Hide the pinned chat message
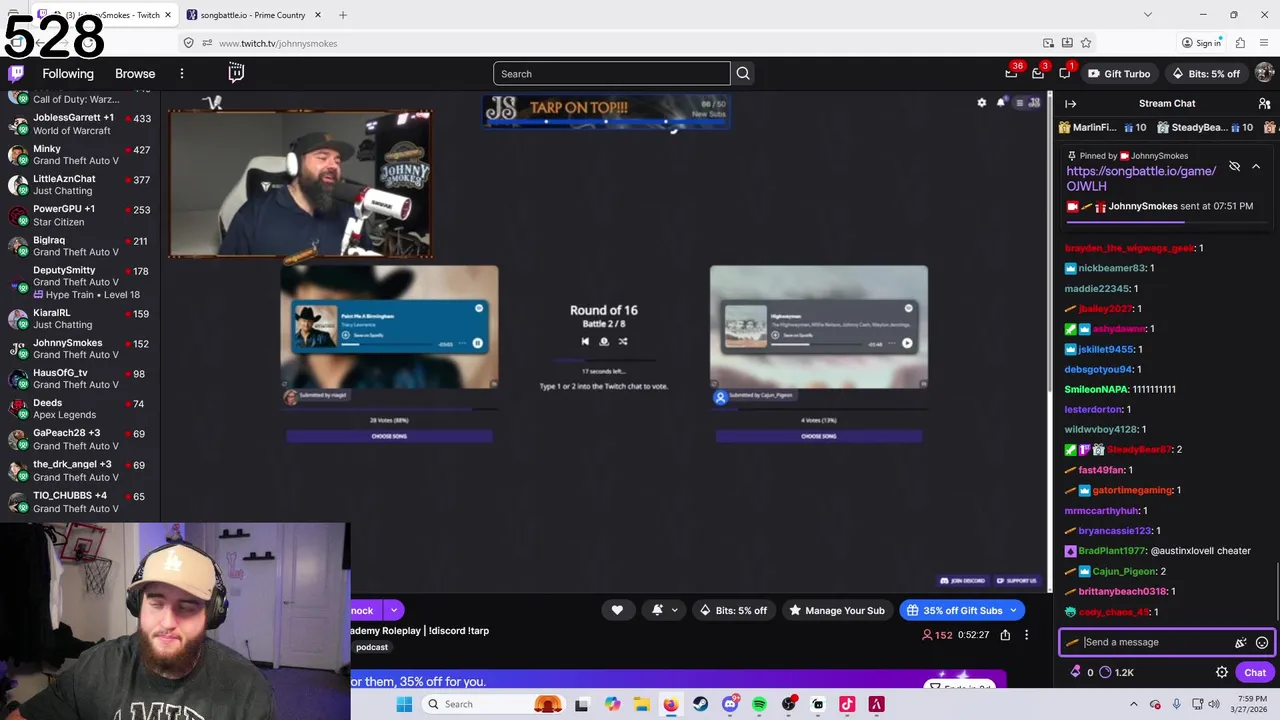Viewport: 1280px width, 720px height. click(x=1234, y=167)
